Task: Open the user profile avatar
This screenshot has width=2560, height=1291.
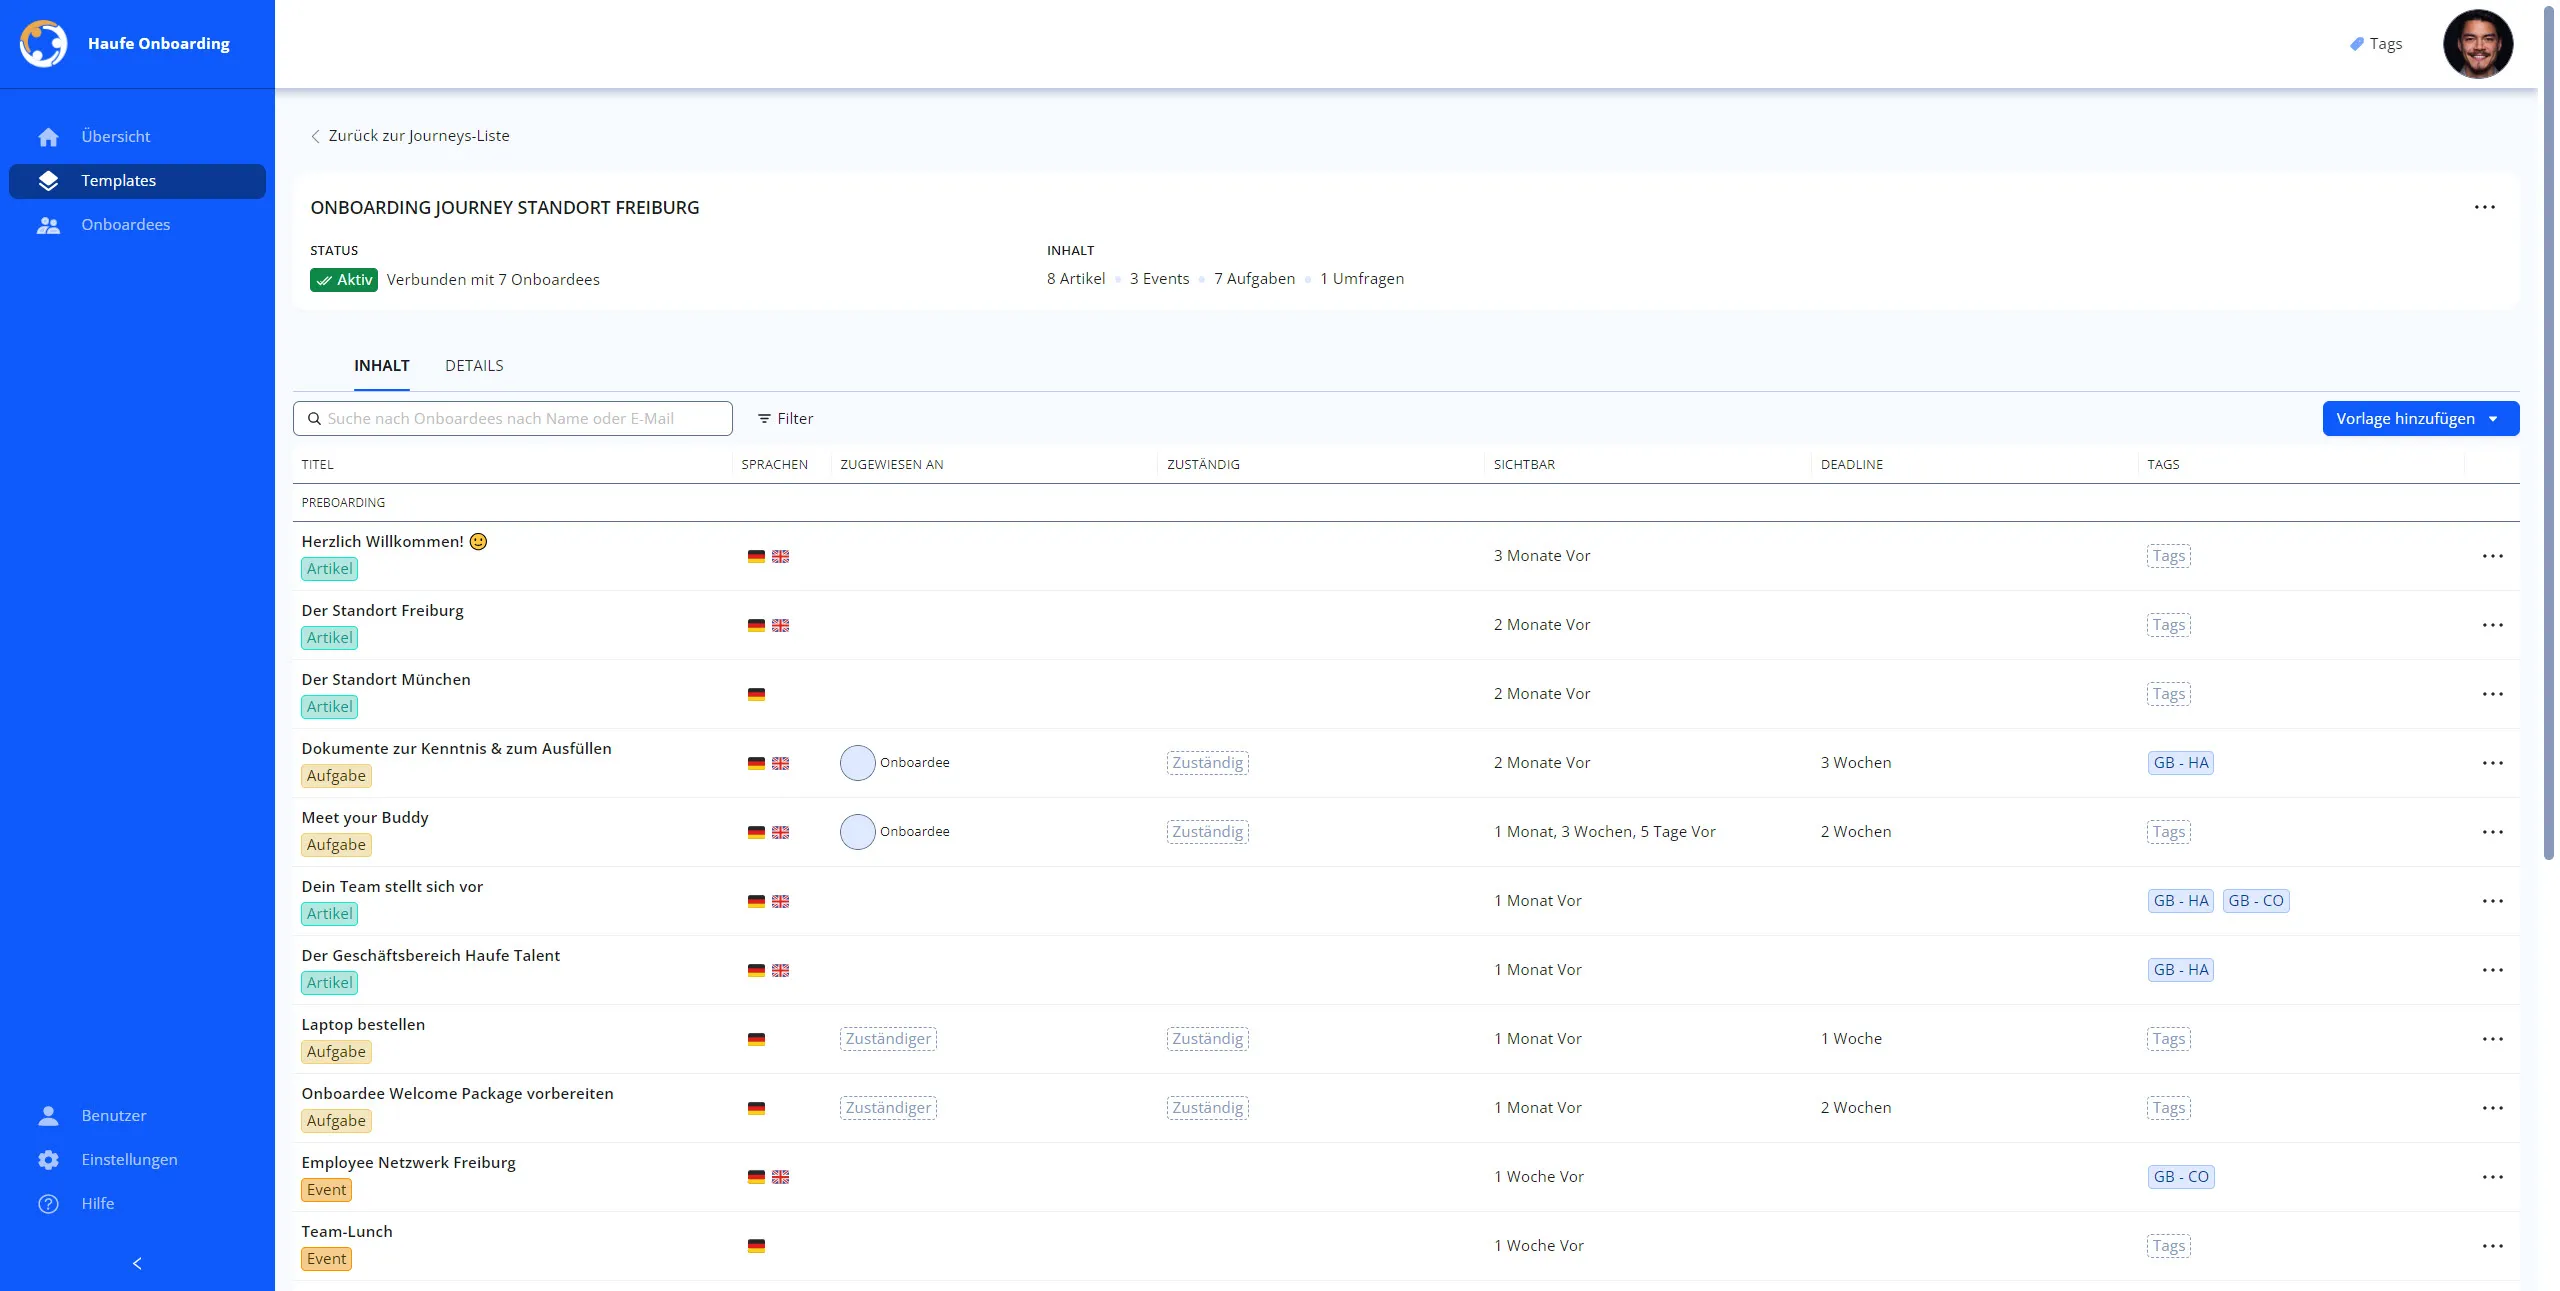Action: [x=2477, y=44]
